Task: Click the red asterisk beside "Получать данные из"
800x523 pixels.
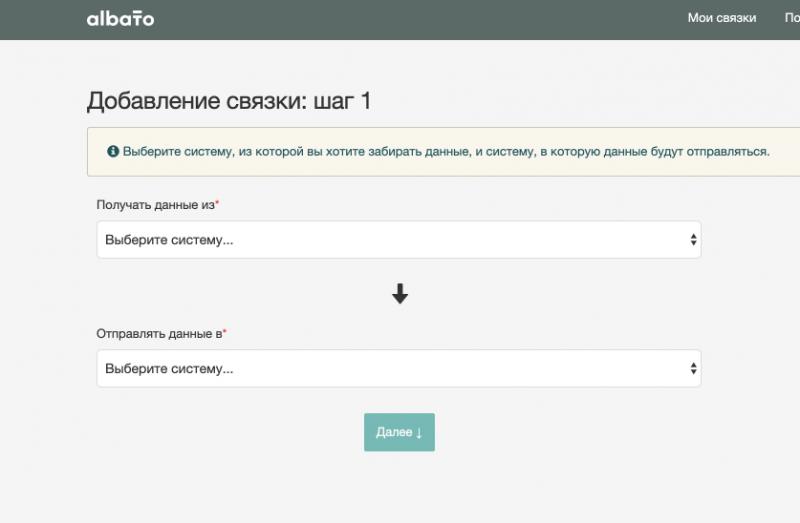Action: tap(218, 203)
